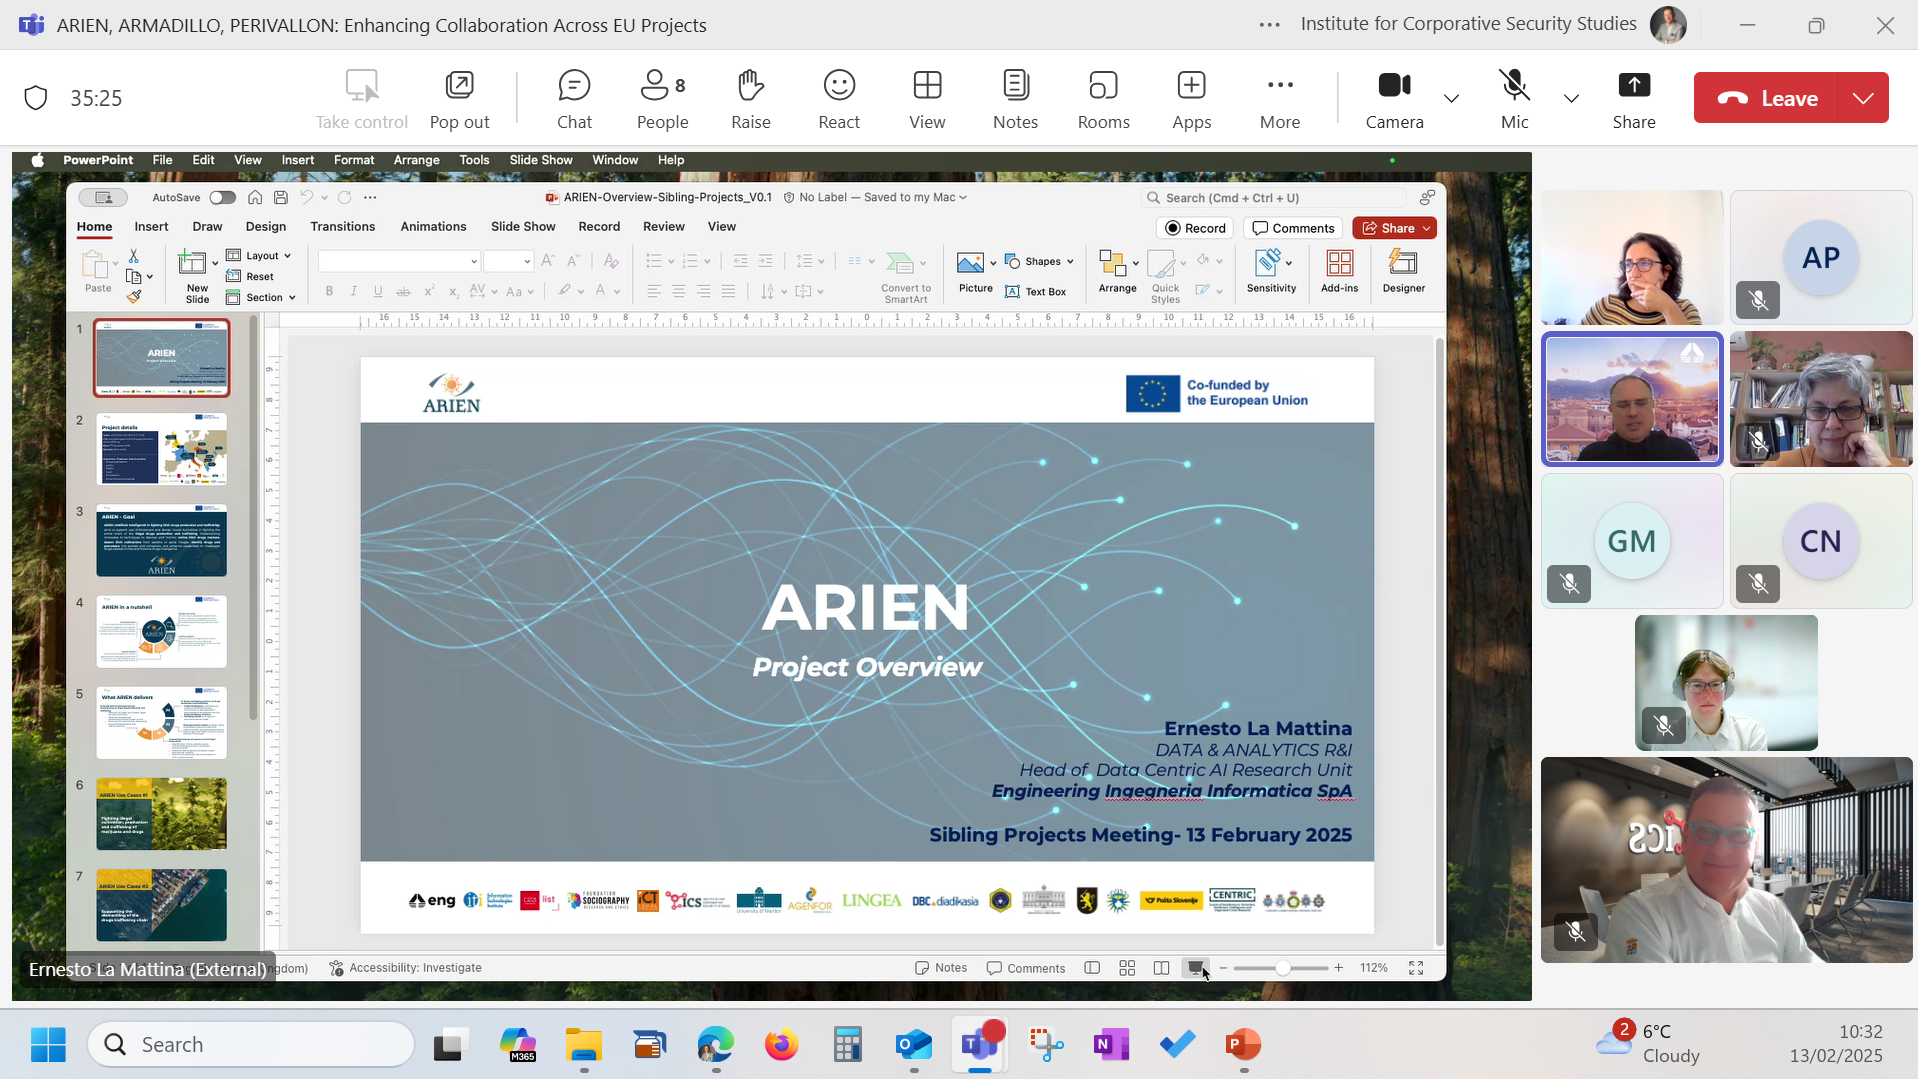Open More actions menu
Screen dimensions: 1918x1079
point(1279,98)
